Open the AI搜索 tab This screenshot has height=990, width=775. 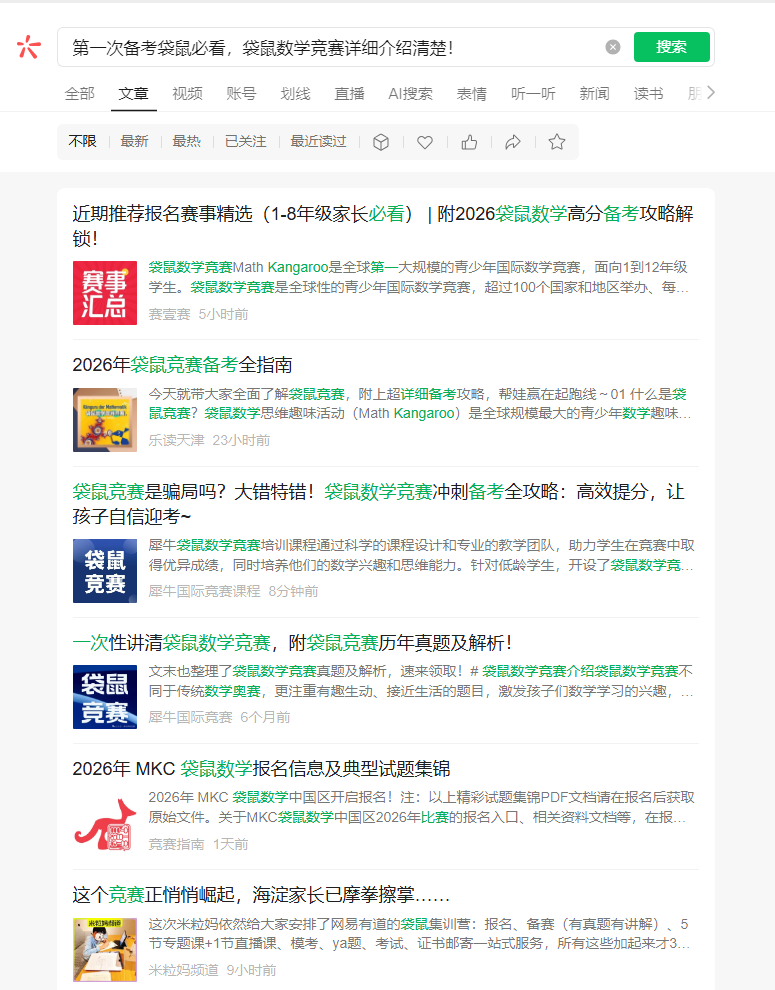(411, 94)
